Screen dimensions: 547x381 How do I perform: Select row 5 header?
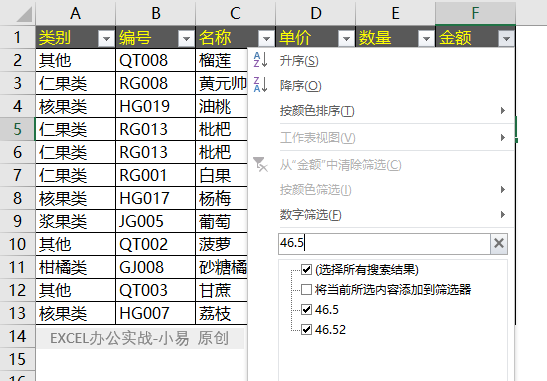coord(17,129)
